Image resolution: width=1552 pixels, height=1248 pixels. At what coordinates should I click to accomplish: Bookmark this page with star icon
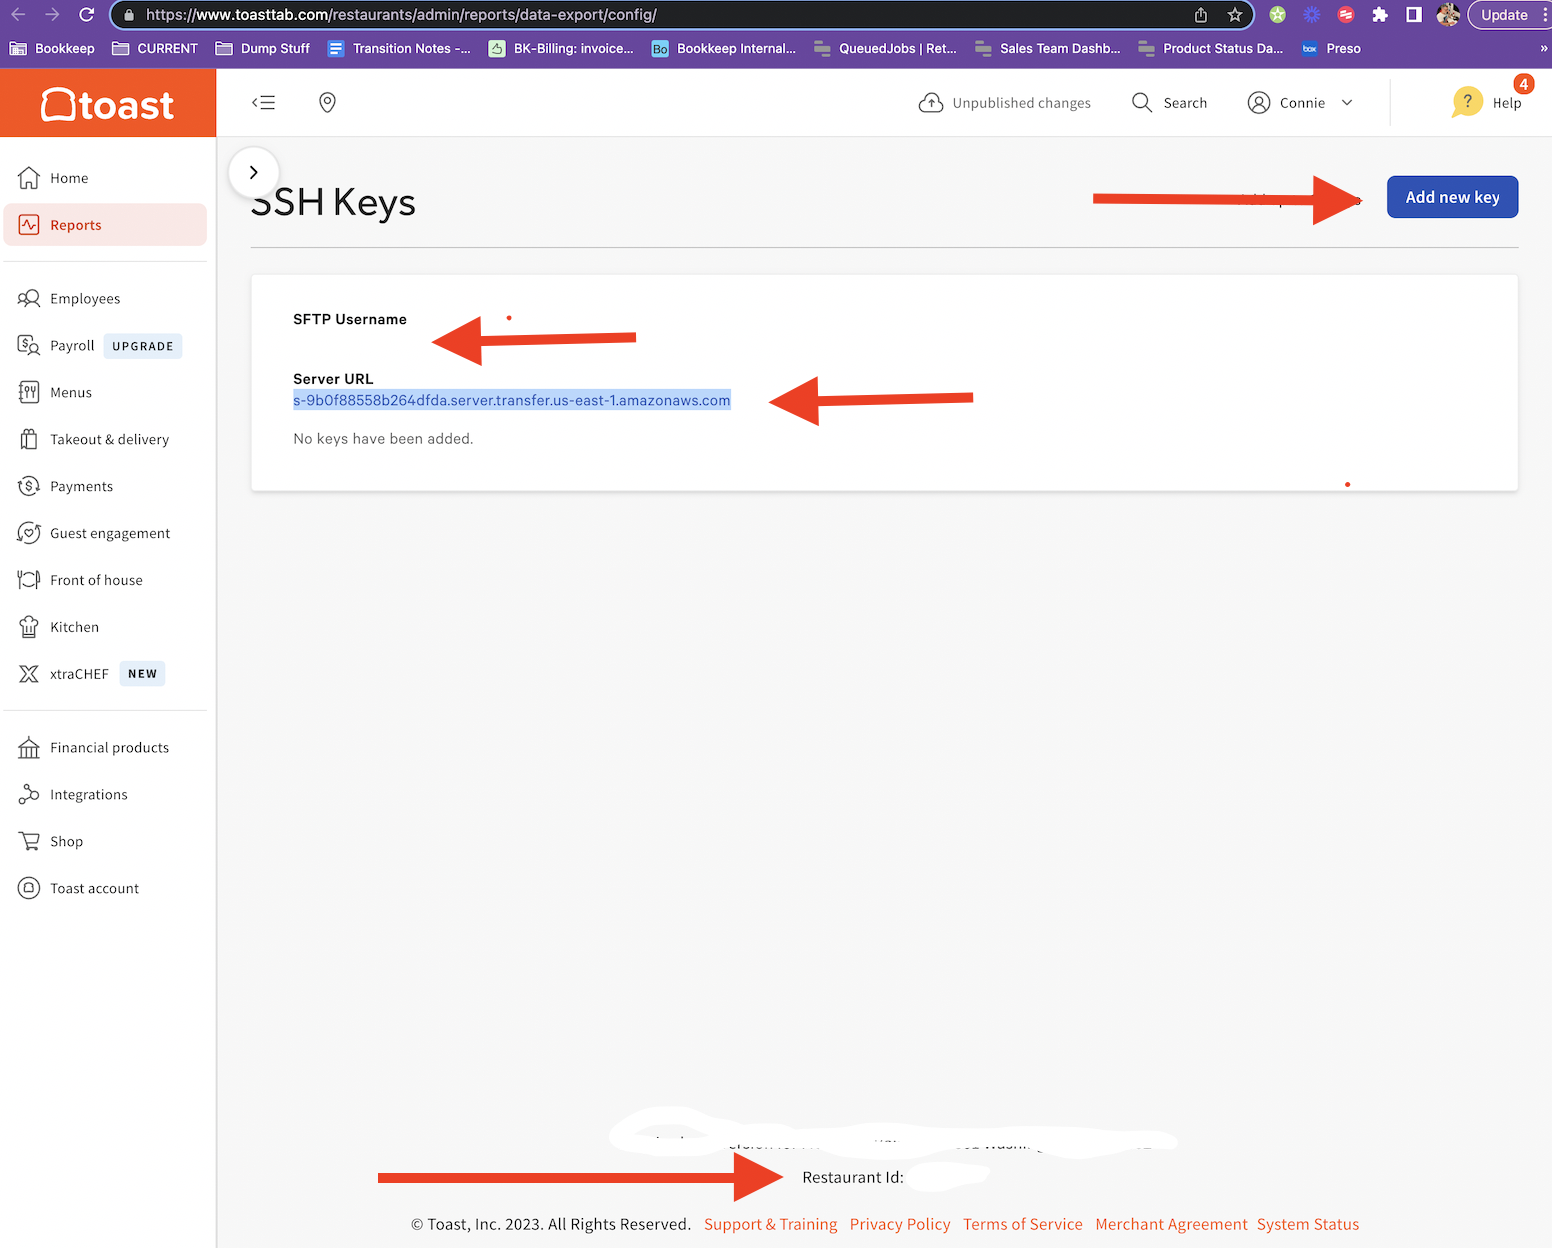pos(1235,15)
